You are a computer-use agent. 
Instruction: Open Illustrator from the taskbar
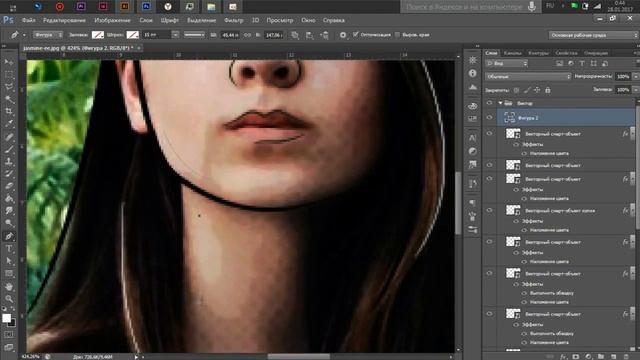click(x=124, y=7)
